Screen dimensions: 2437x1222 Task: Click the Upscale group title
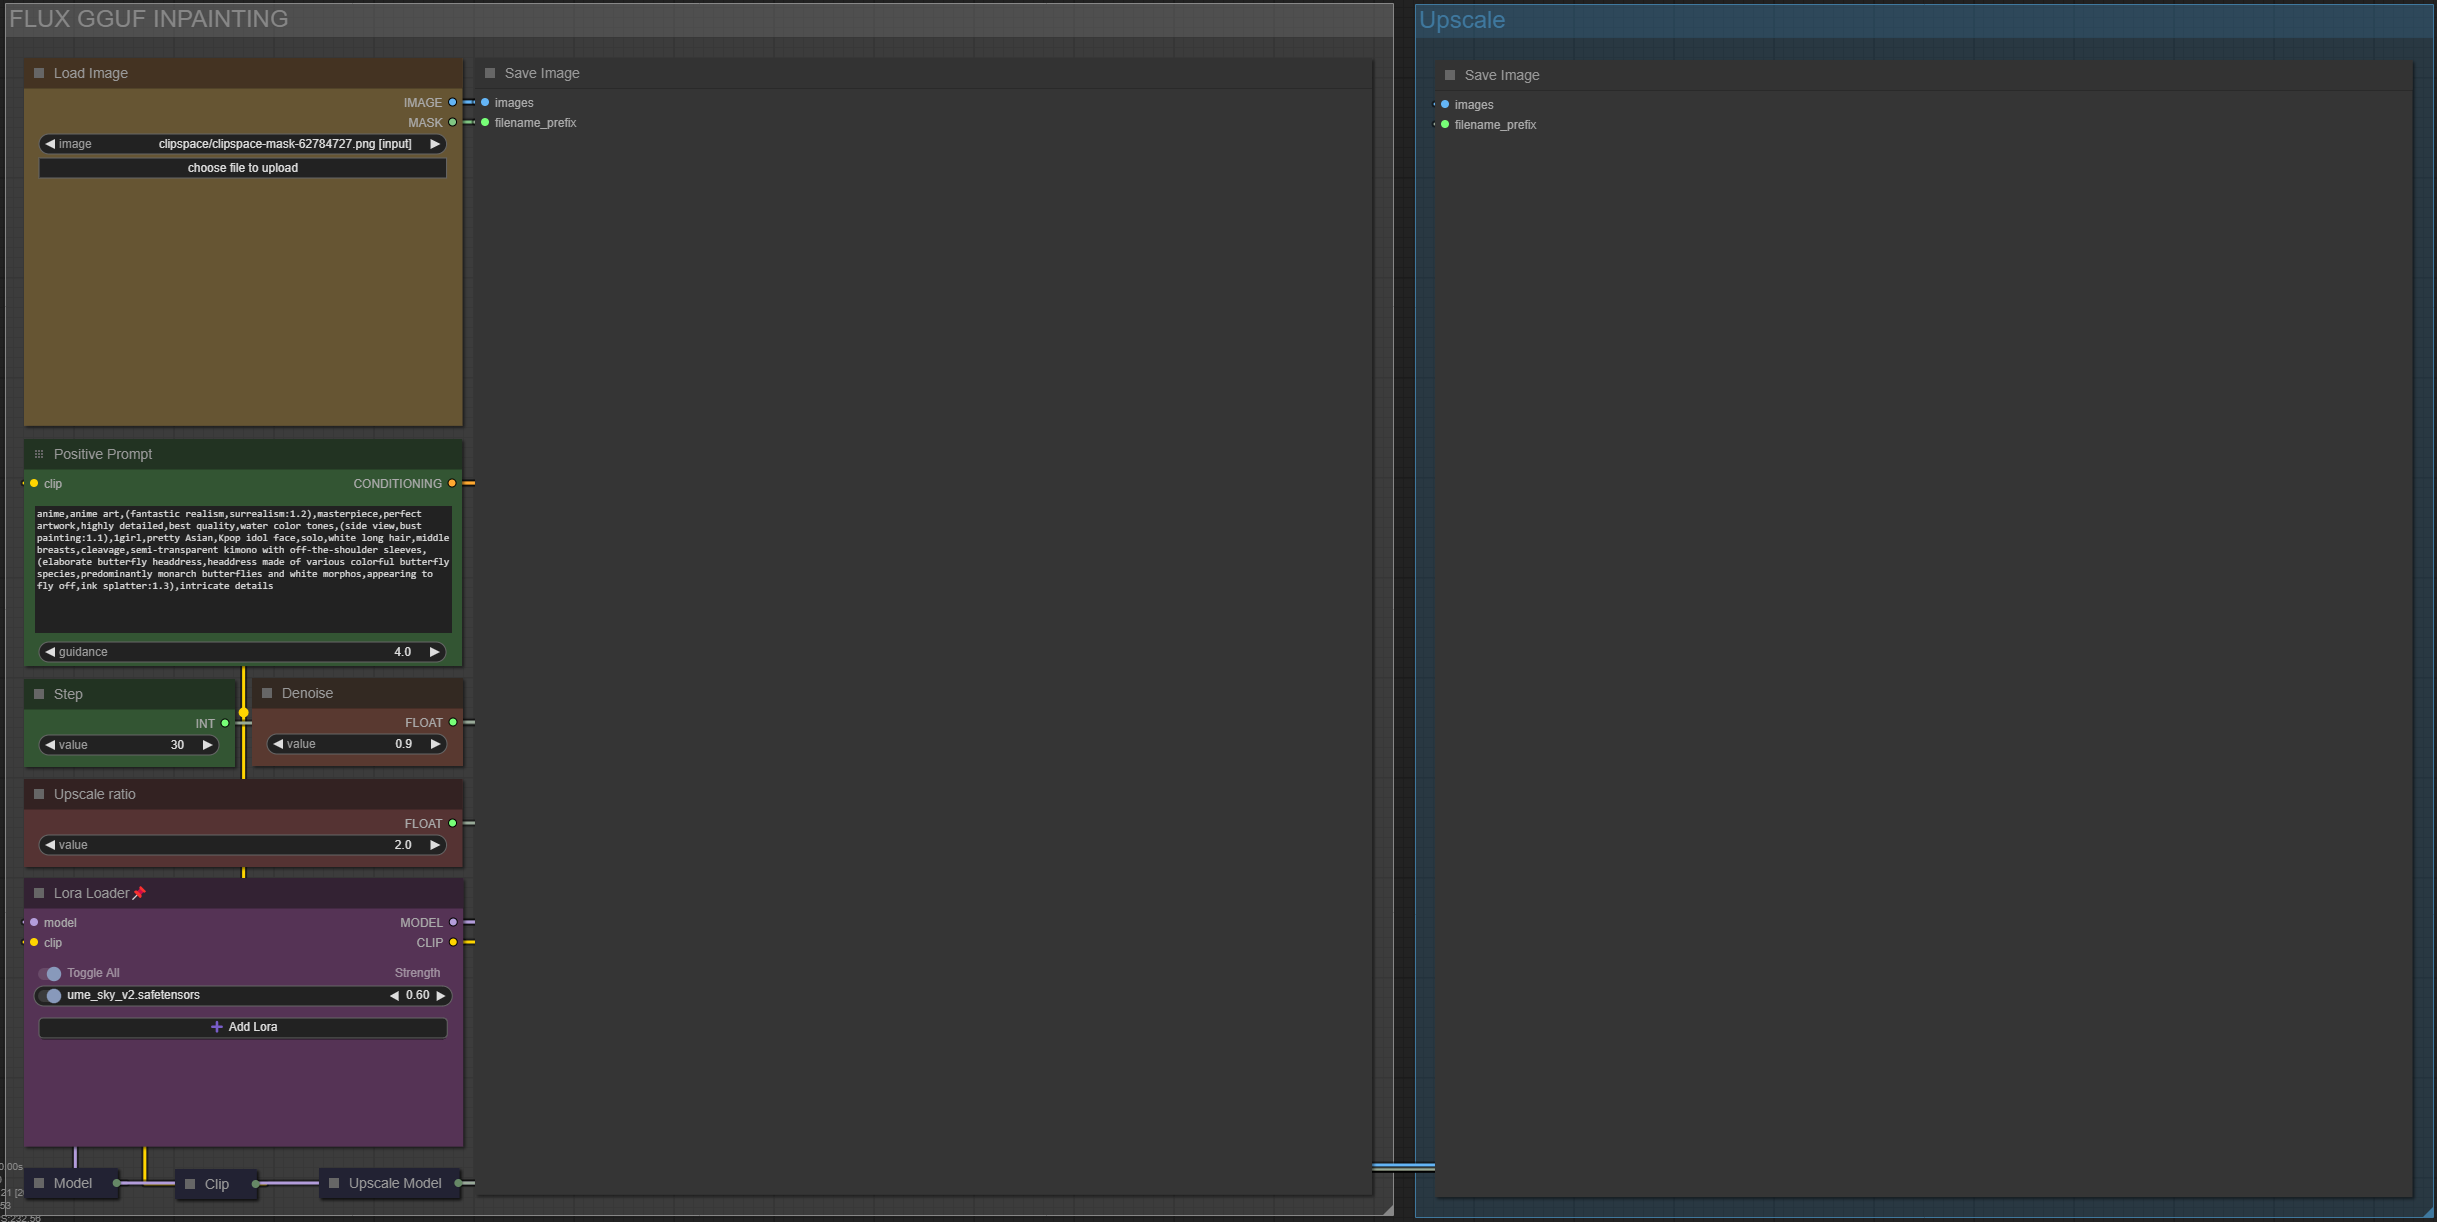[1461, 20]
